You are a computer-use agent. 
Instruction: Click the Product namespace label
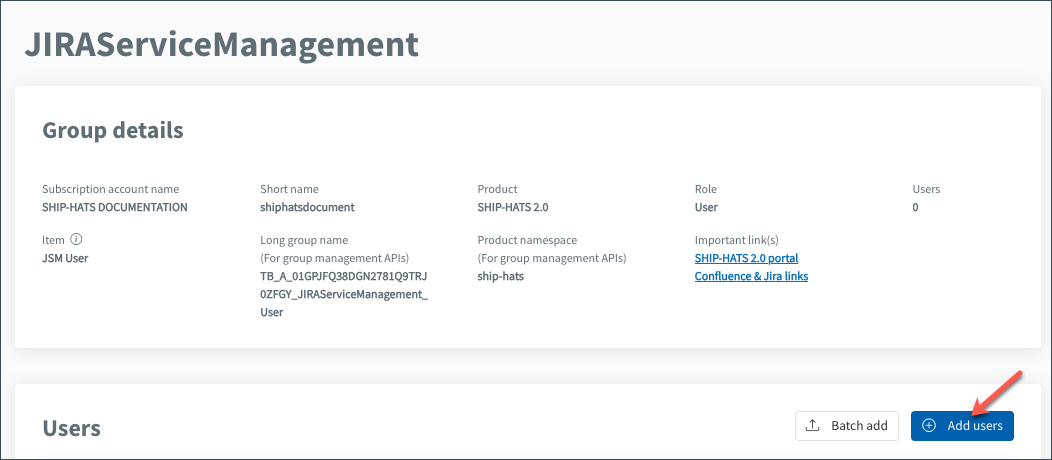tap(527, 239)
